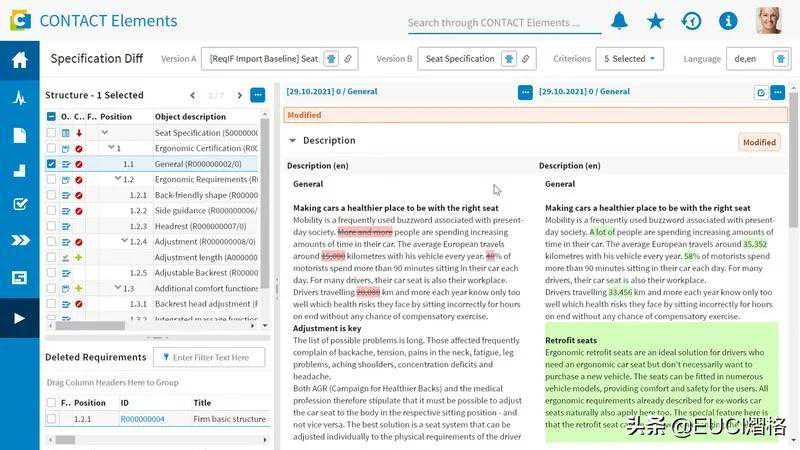Open the history clock icon
This screenshot has height=450, width=800.
691,21
